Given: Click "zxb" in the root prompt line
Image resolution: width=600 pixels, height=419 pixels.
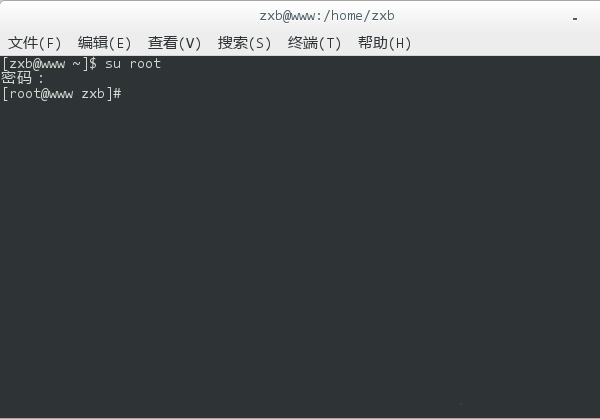Looking at the screenshot, I should point(93,93).
